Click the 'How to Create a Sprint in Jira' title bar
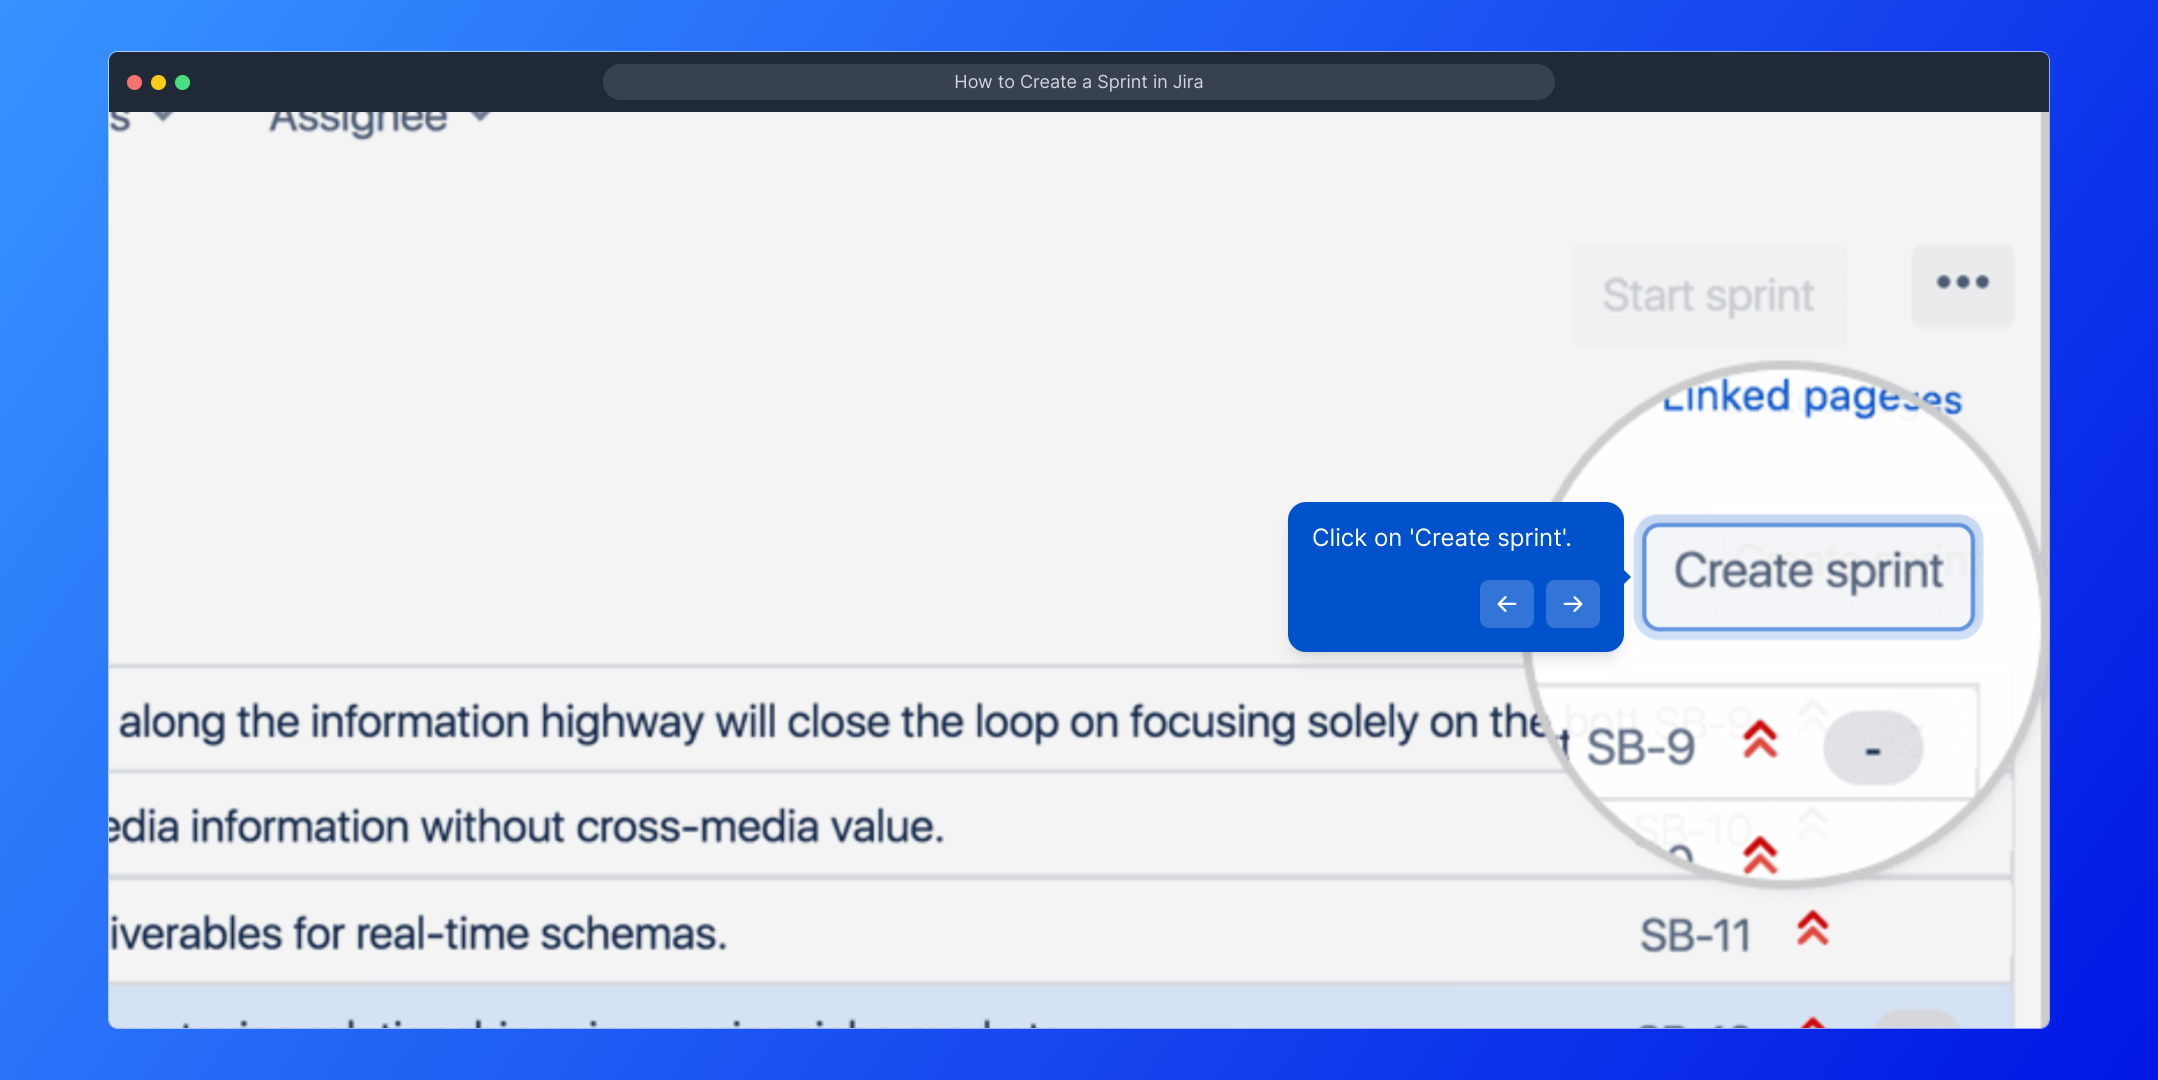The height and width of the screenshot is (1080, 2158). [x=1078, y=82]
